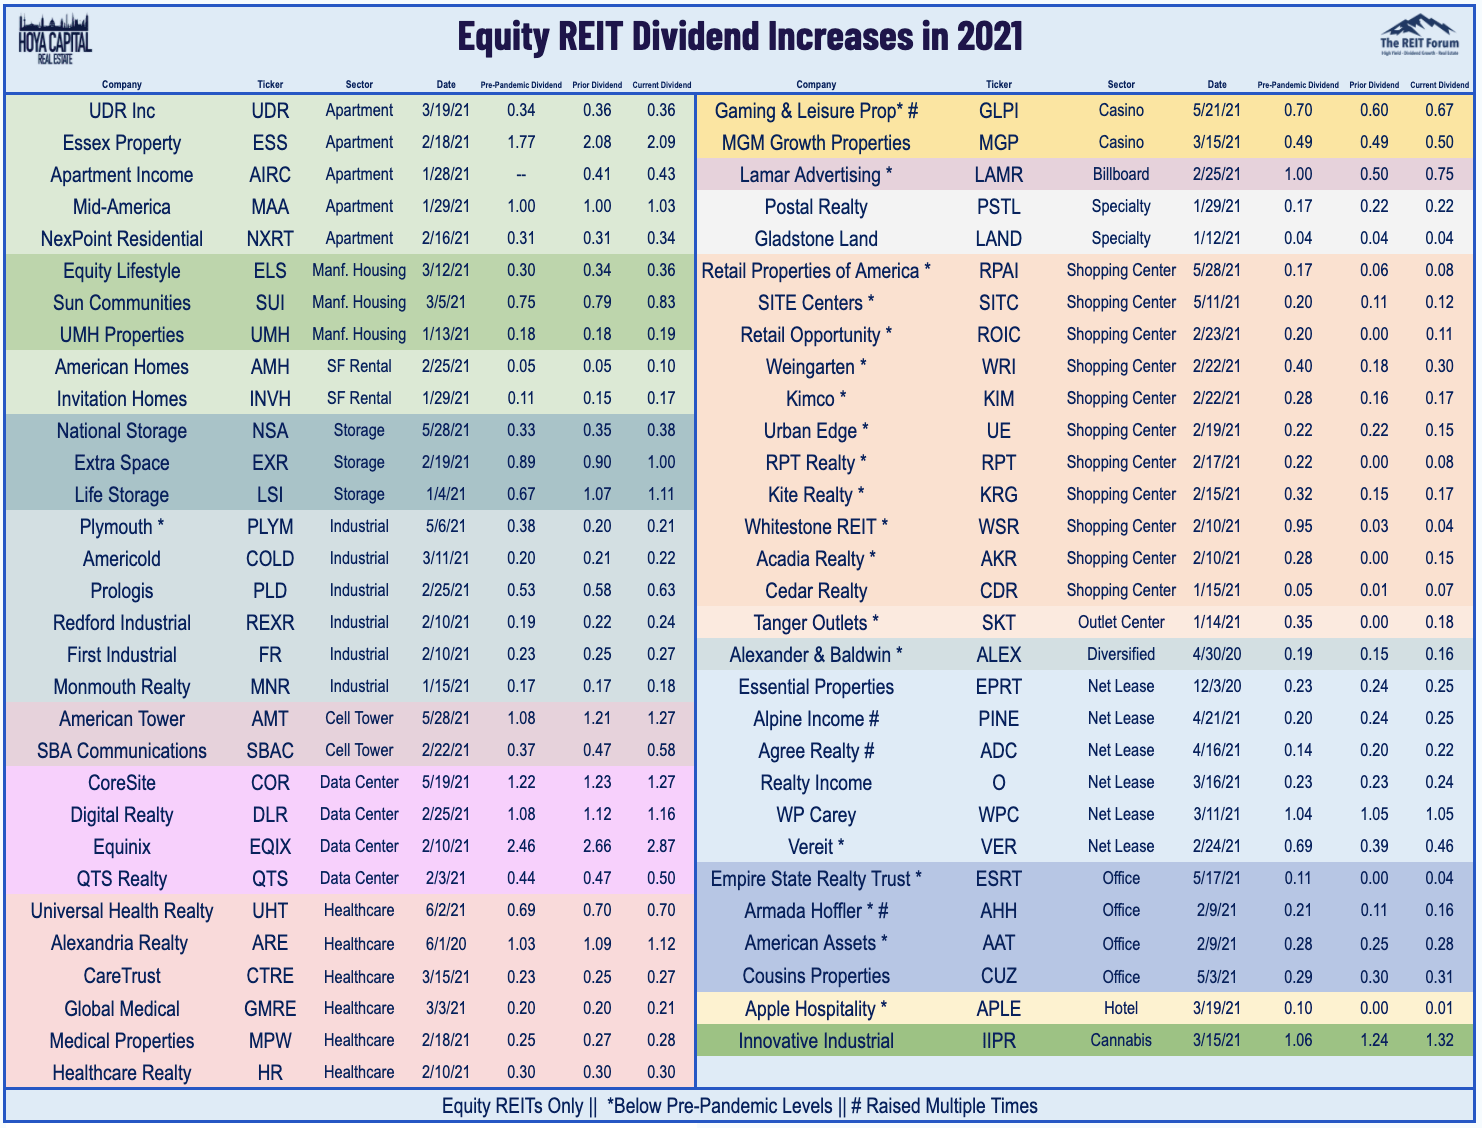Click the Hoya Capital Real Estate logo

click(55, 40)
